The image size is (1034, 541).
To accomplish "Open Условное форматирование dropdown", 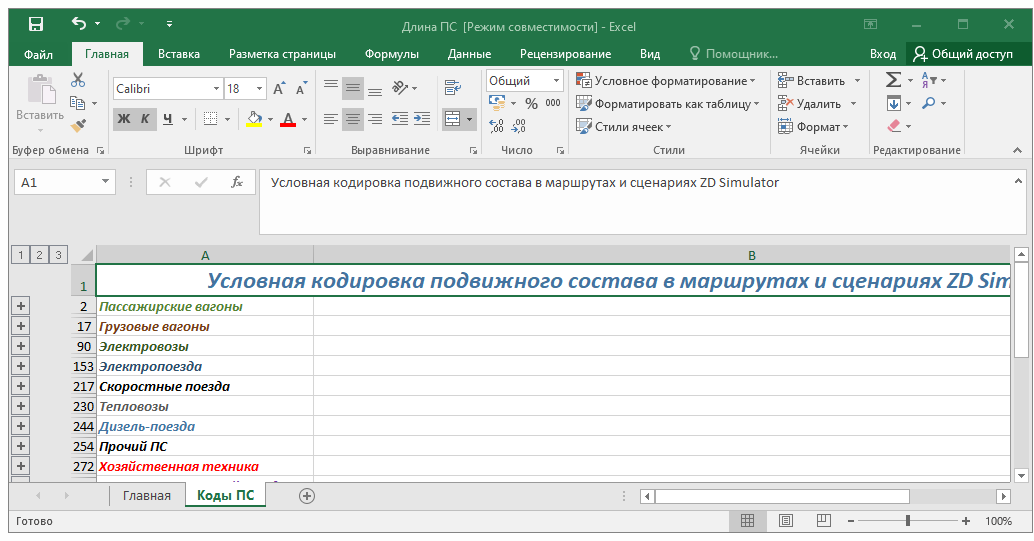I will click(666, 80).
